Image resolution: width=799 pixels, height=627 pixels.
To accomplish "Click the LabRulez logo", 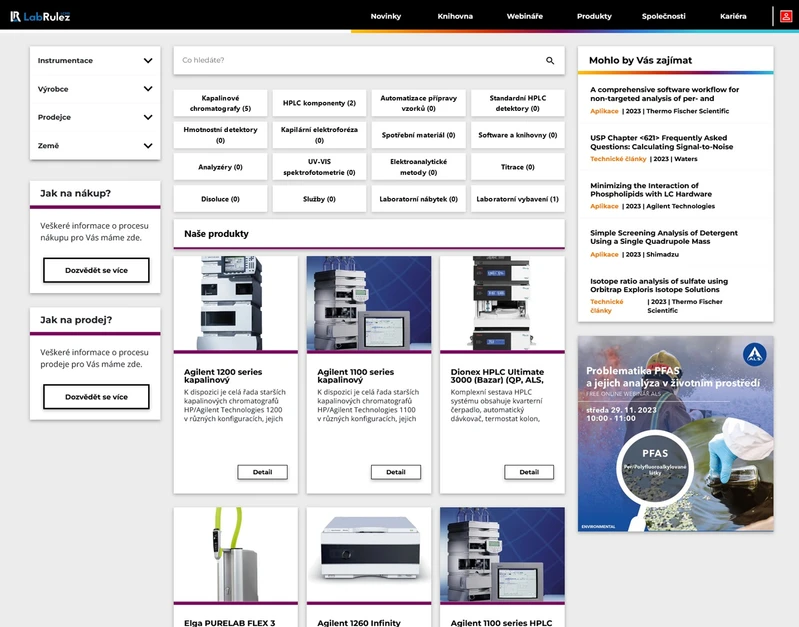I will click(x=40, y=16).
